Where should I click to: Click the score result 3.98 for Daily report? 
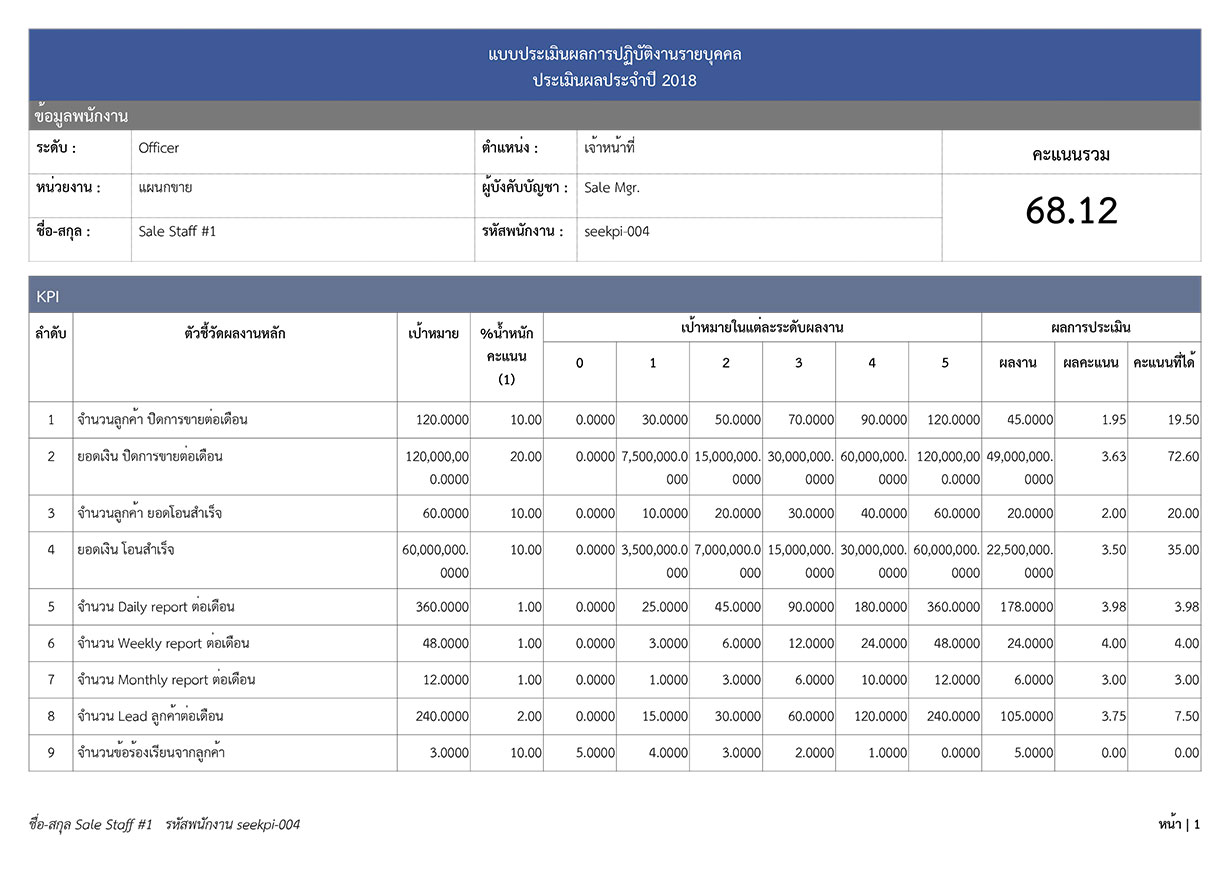pyautogui.click(x=1113, y=607)
